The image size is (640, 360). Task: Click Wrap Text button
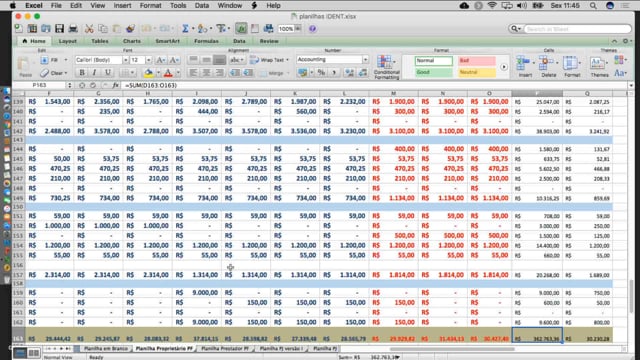click(x=269, y=60)
